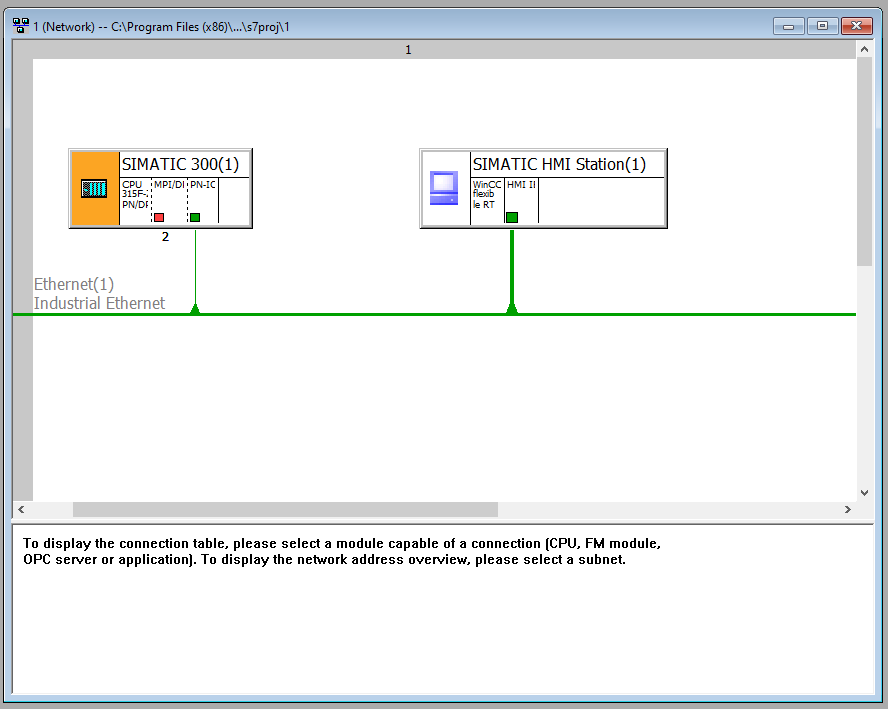Viewport: 888px width, 709px height.
Task: Maximize the Network window
Action: click(x=822, y=26)
